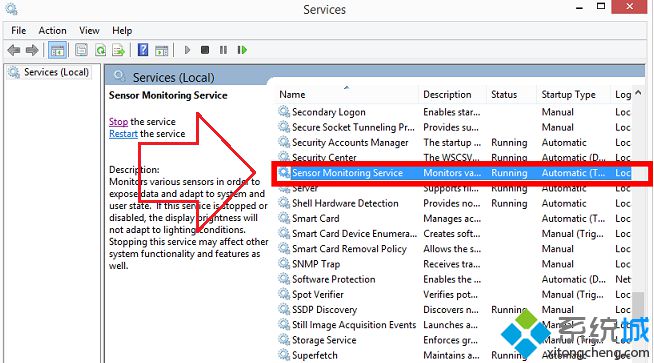The image size is (654, 363).
Task: Sort by the Log On As column header
Action: [623, 95]
